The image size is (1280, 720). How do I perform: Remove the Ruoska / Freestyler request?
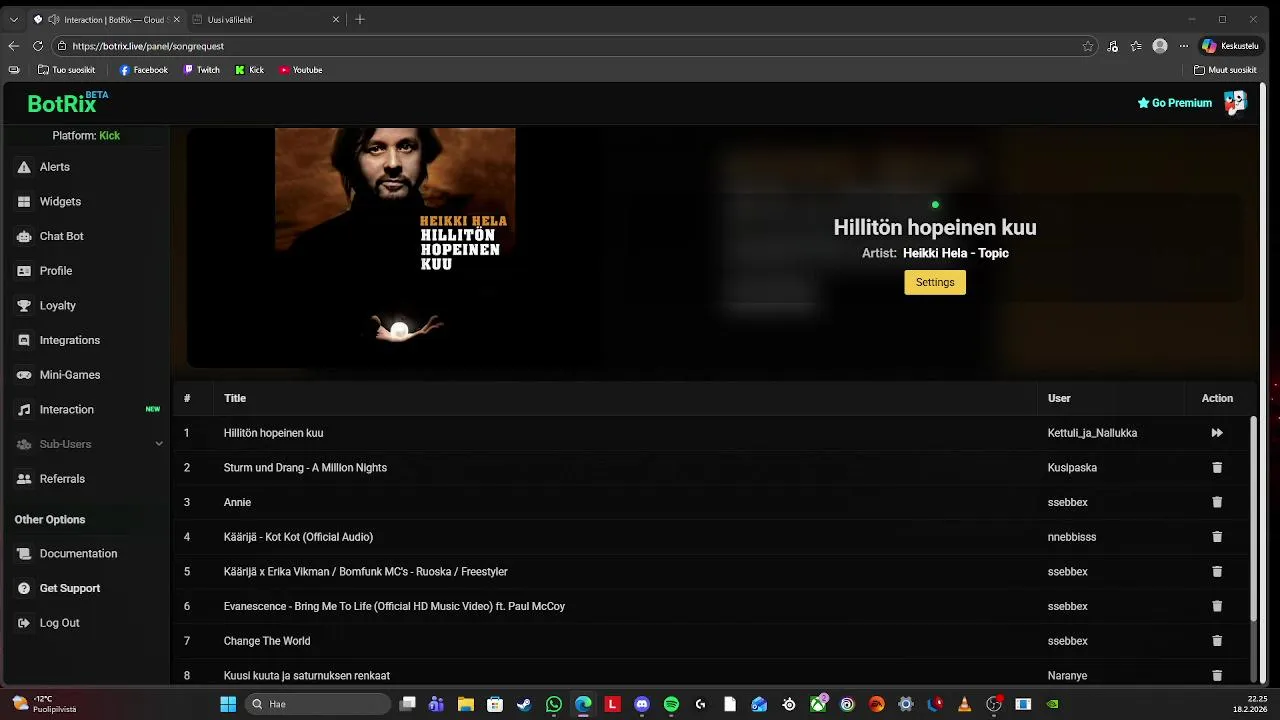click(x=1217, y=572)
